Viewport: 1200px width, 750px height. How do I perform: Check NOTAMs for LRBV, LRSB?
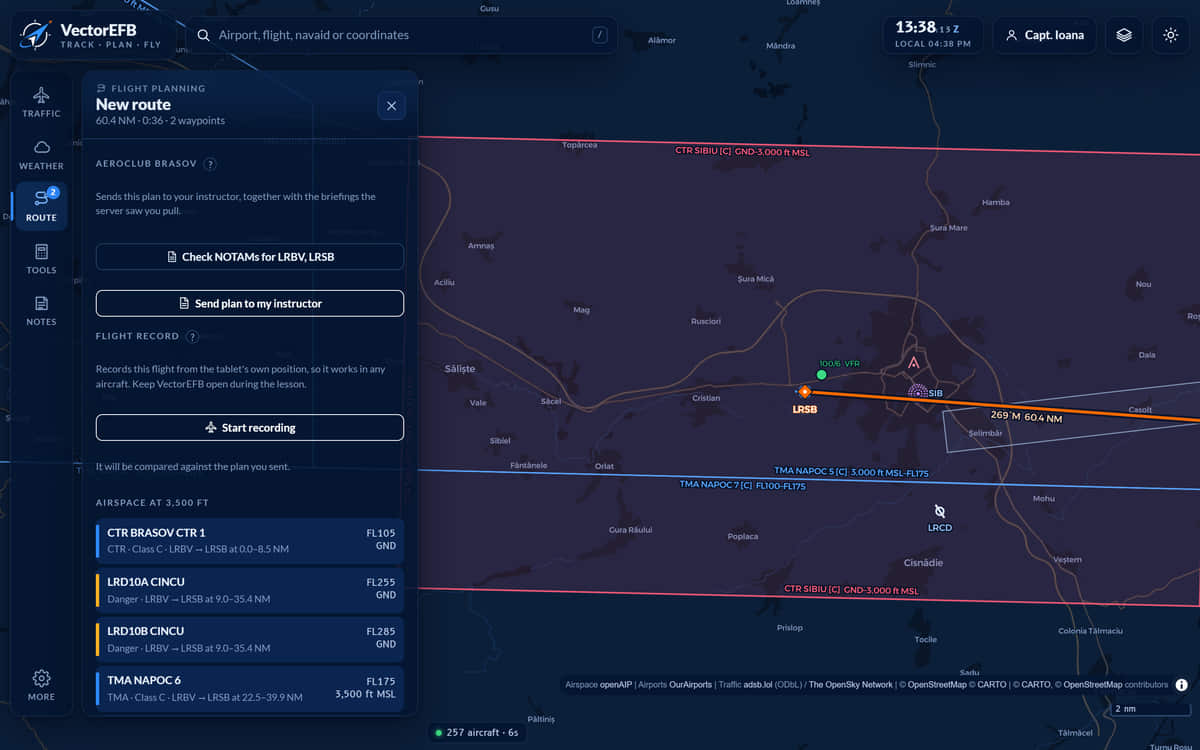pos(250,257)
